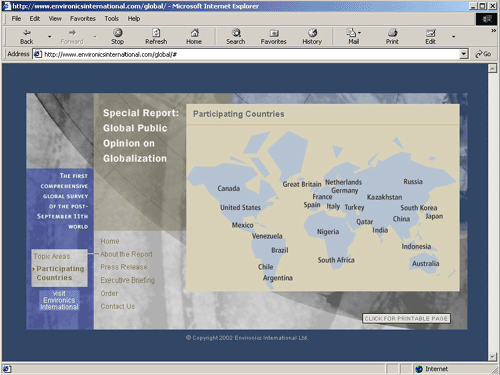Open the Tools menu
This screenshot has height=375, width=500.
tap(112, 19)
